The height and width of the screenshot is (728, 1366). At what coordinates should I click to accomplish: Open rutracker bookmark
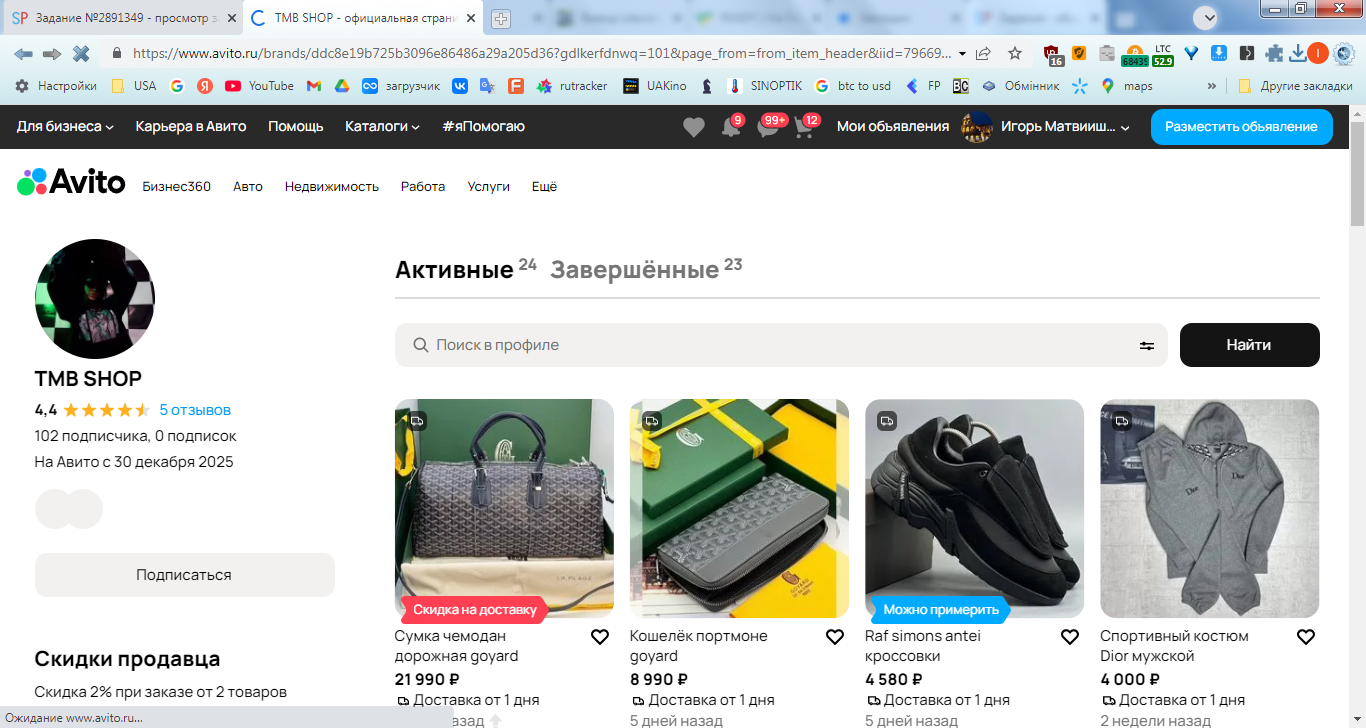click(572, 86)
